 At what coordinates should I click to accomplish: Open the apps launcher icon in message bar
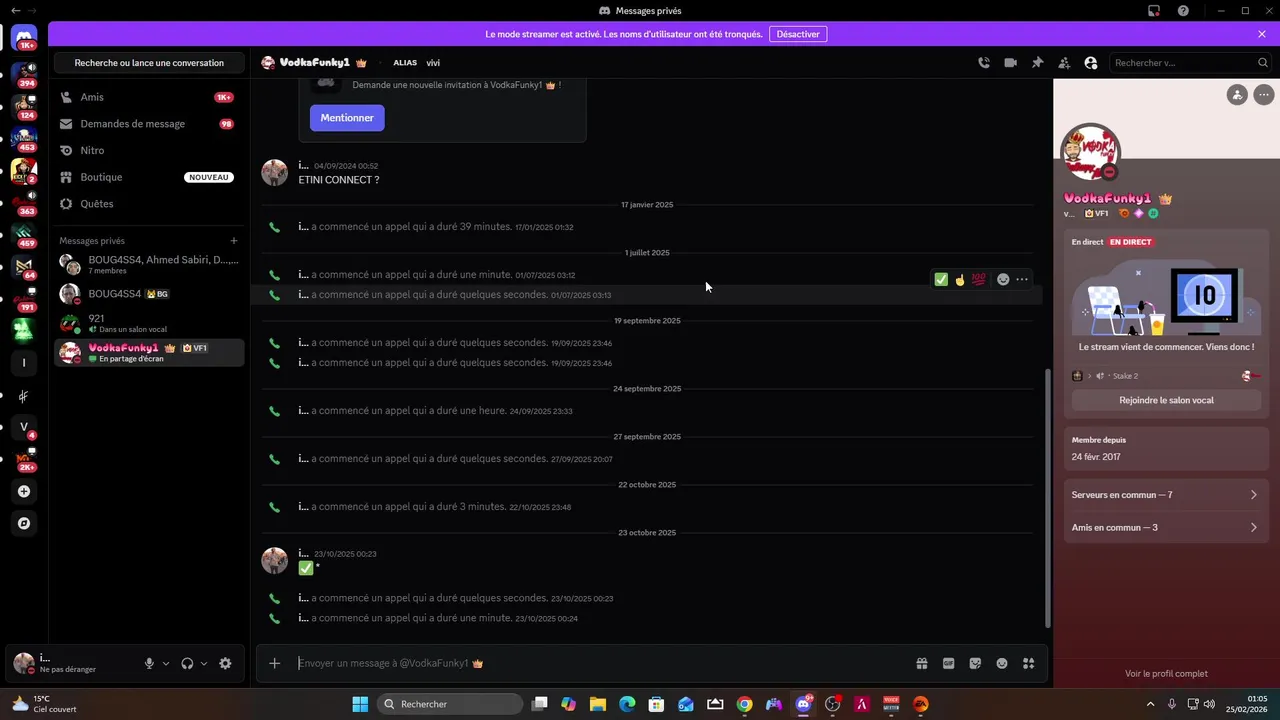click(1028, 663)
